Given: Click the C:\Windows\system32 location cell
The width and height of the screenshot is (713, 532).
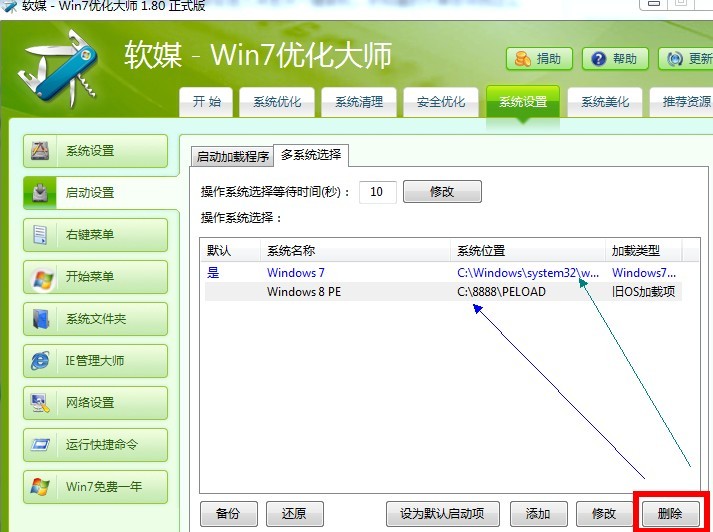Looking at the screenshot, I should (528, 273).
